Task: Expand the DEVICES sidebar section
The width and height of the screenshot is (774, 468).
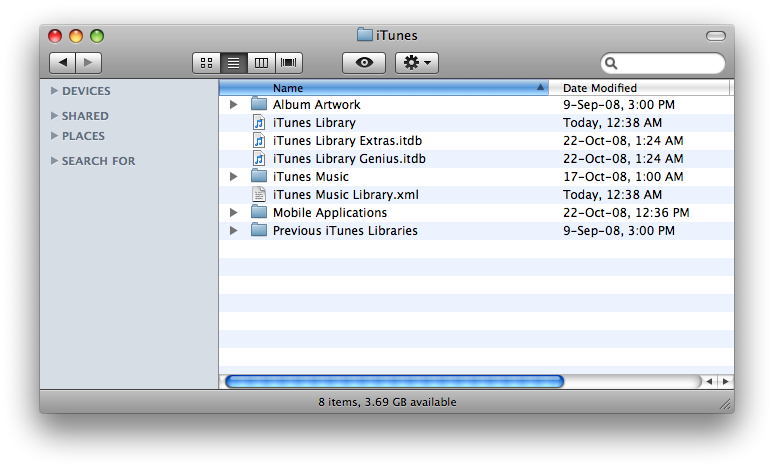Action: (x=54, y=91)
